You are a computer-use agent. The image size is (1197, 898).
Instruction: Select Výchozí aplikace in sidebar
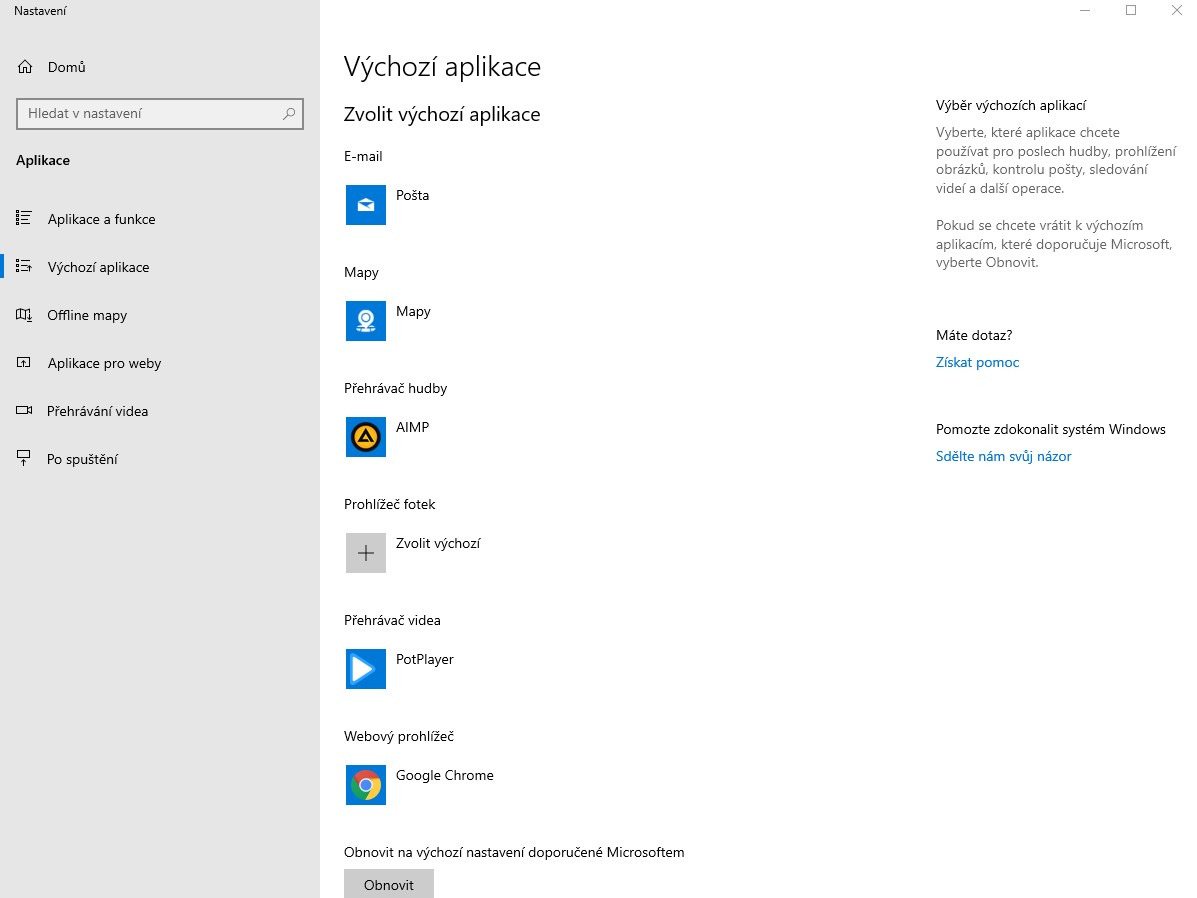tap(98, 267)
